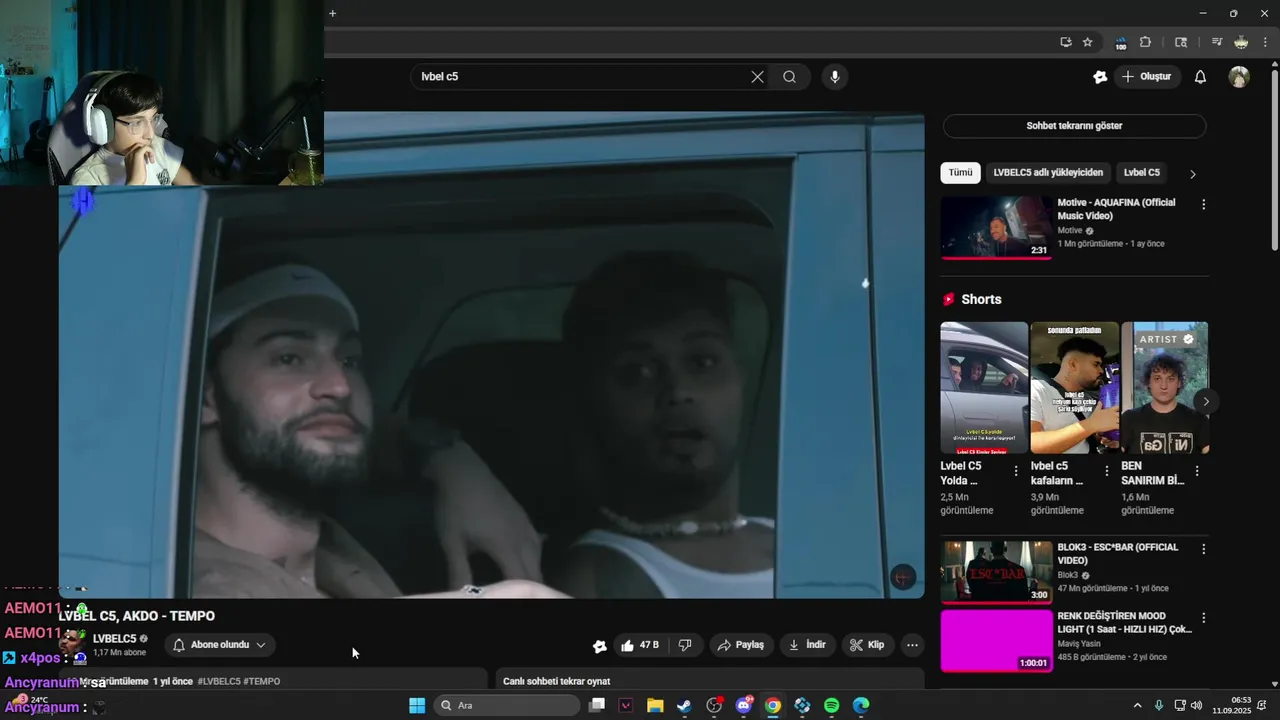Open the Task View taskbar icon
This screenshot has height=720, width=1280.
(596, 705)
